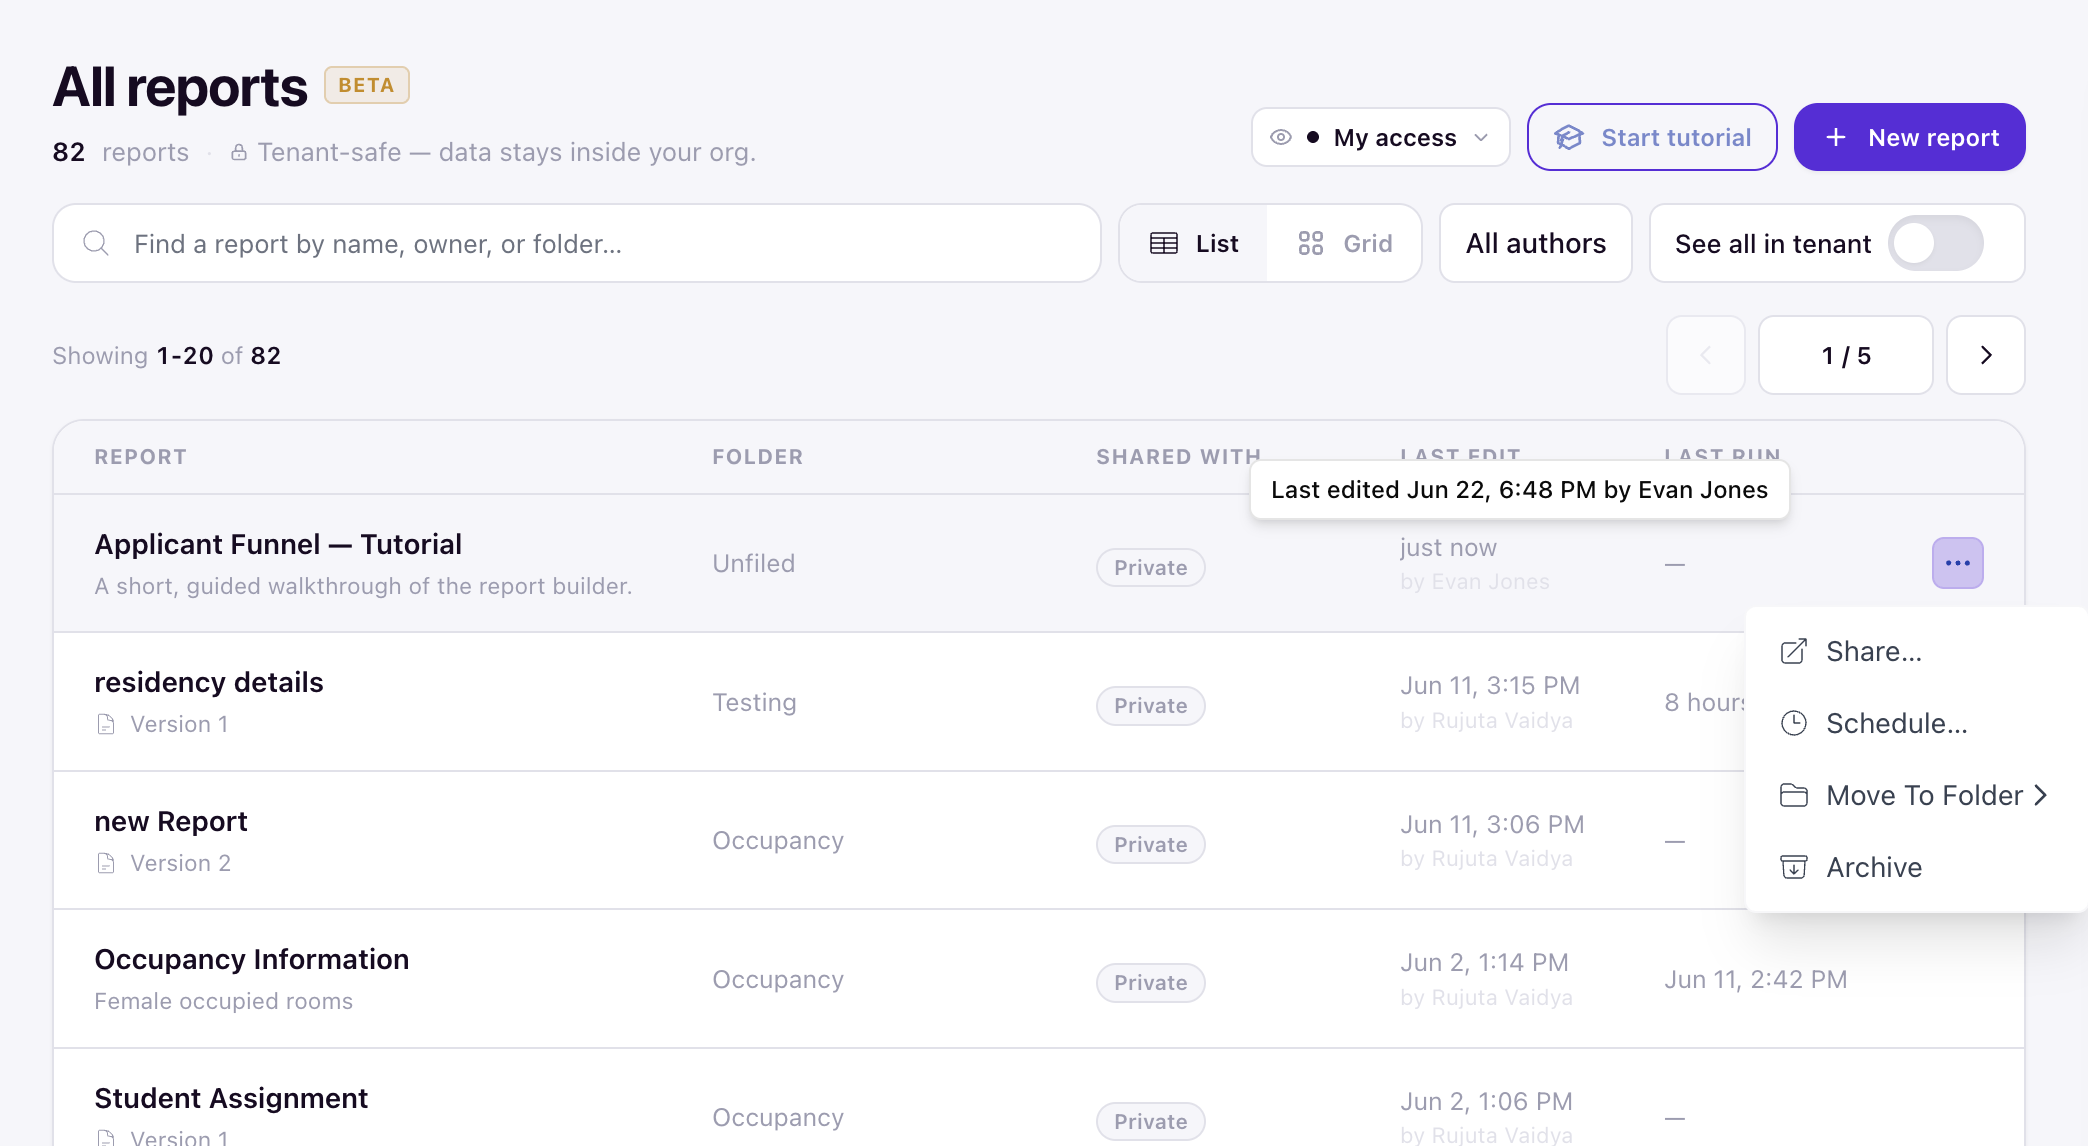Create a New report
The image size is (2088, 1146).
[1909, 137]
